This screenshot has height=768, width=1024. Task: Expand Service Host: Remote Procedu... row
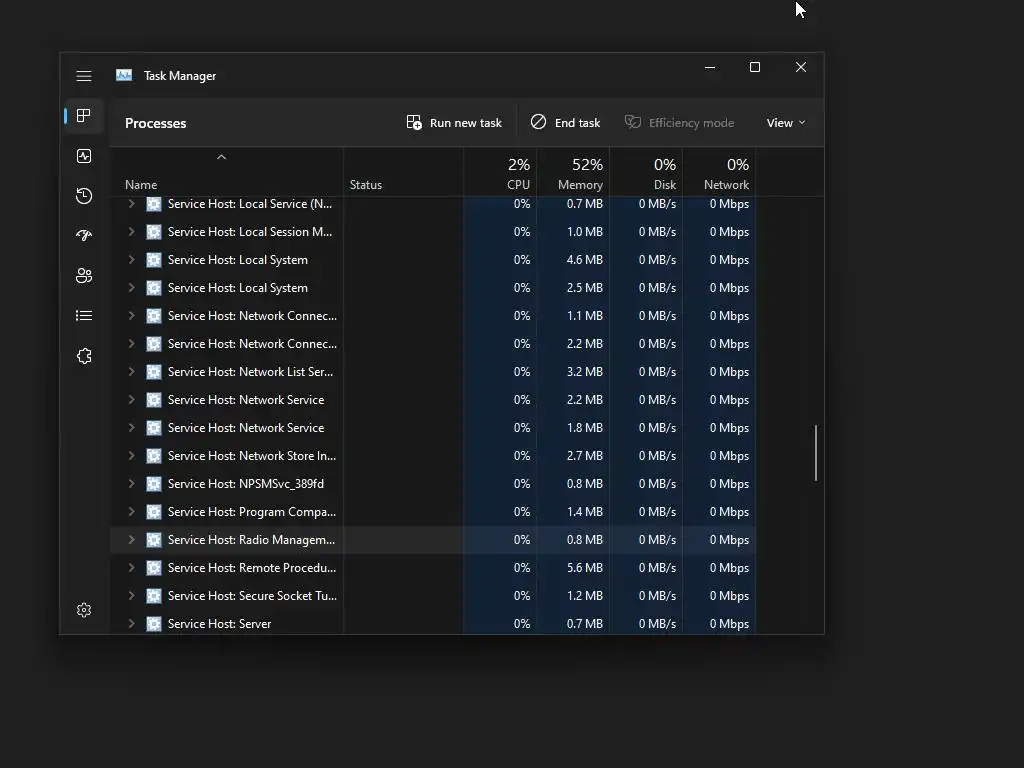(131, 568)
